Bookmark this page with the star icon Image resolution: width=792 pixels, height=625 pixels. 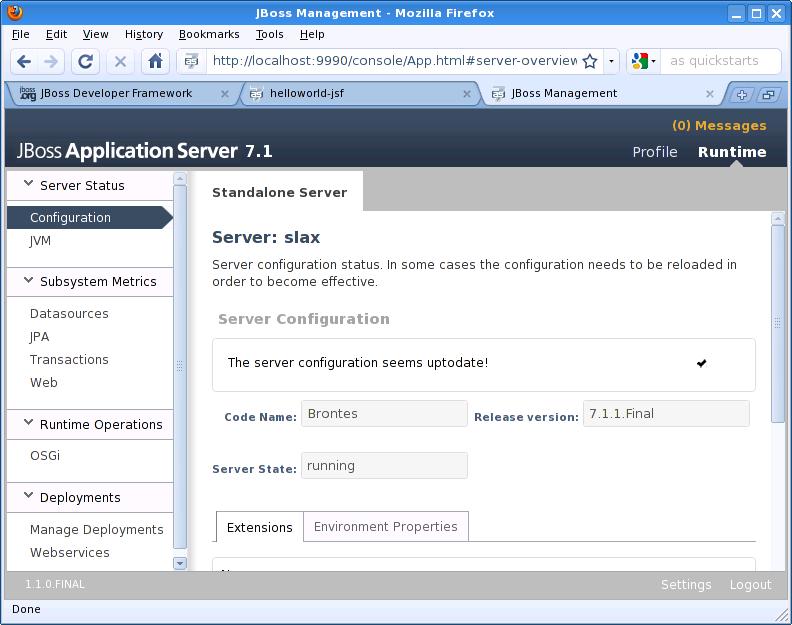click(589, 61)
